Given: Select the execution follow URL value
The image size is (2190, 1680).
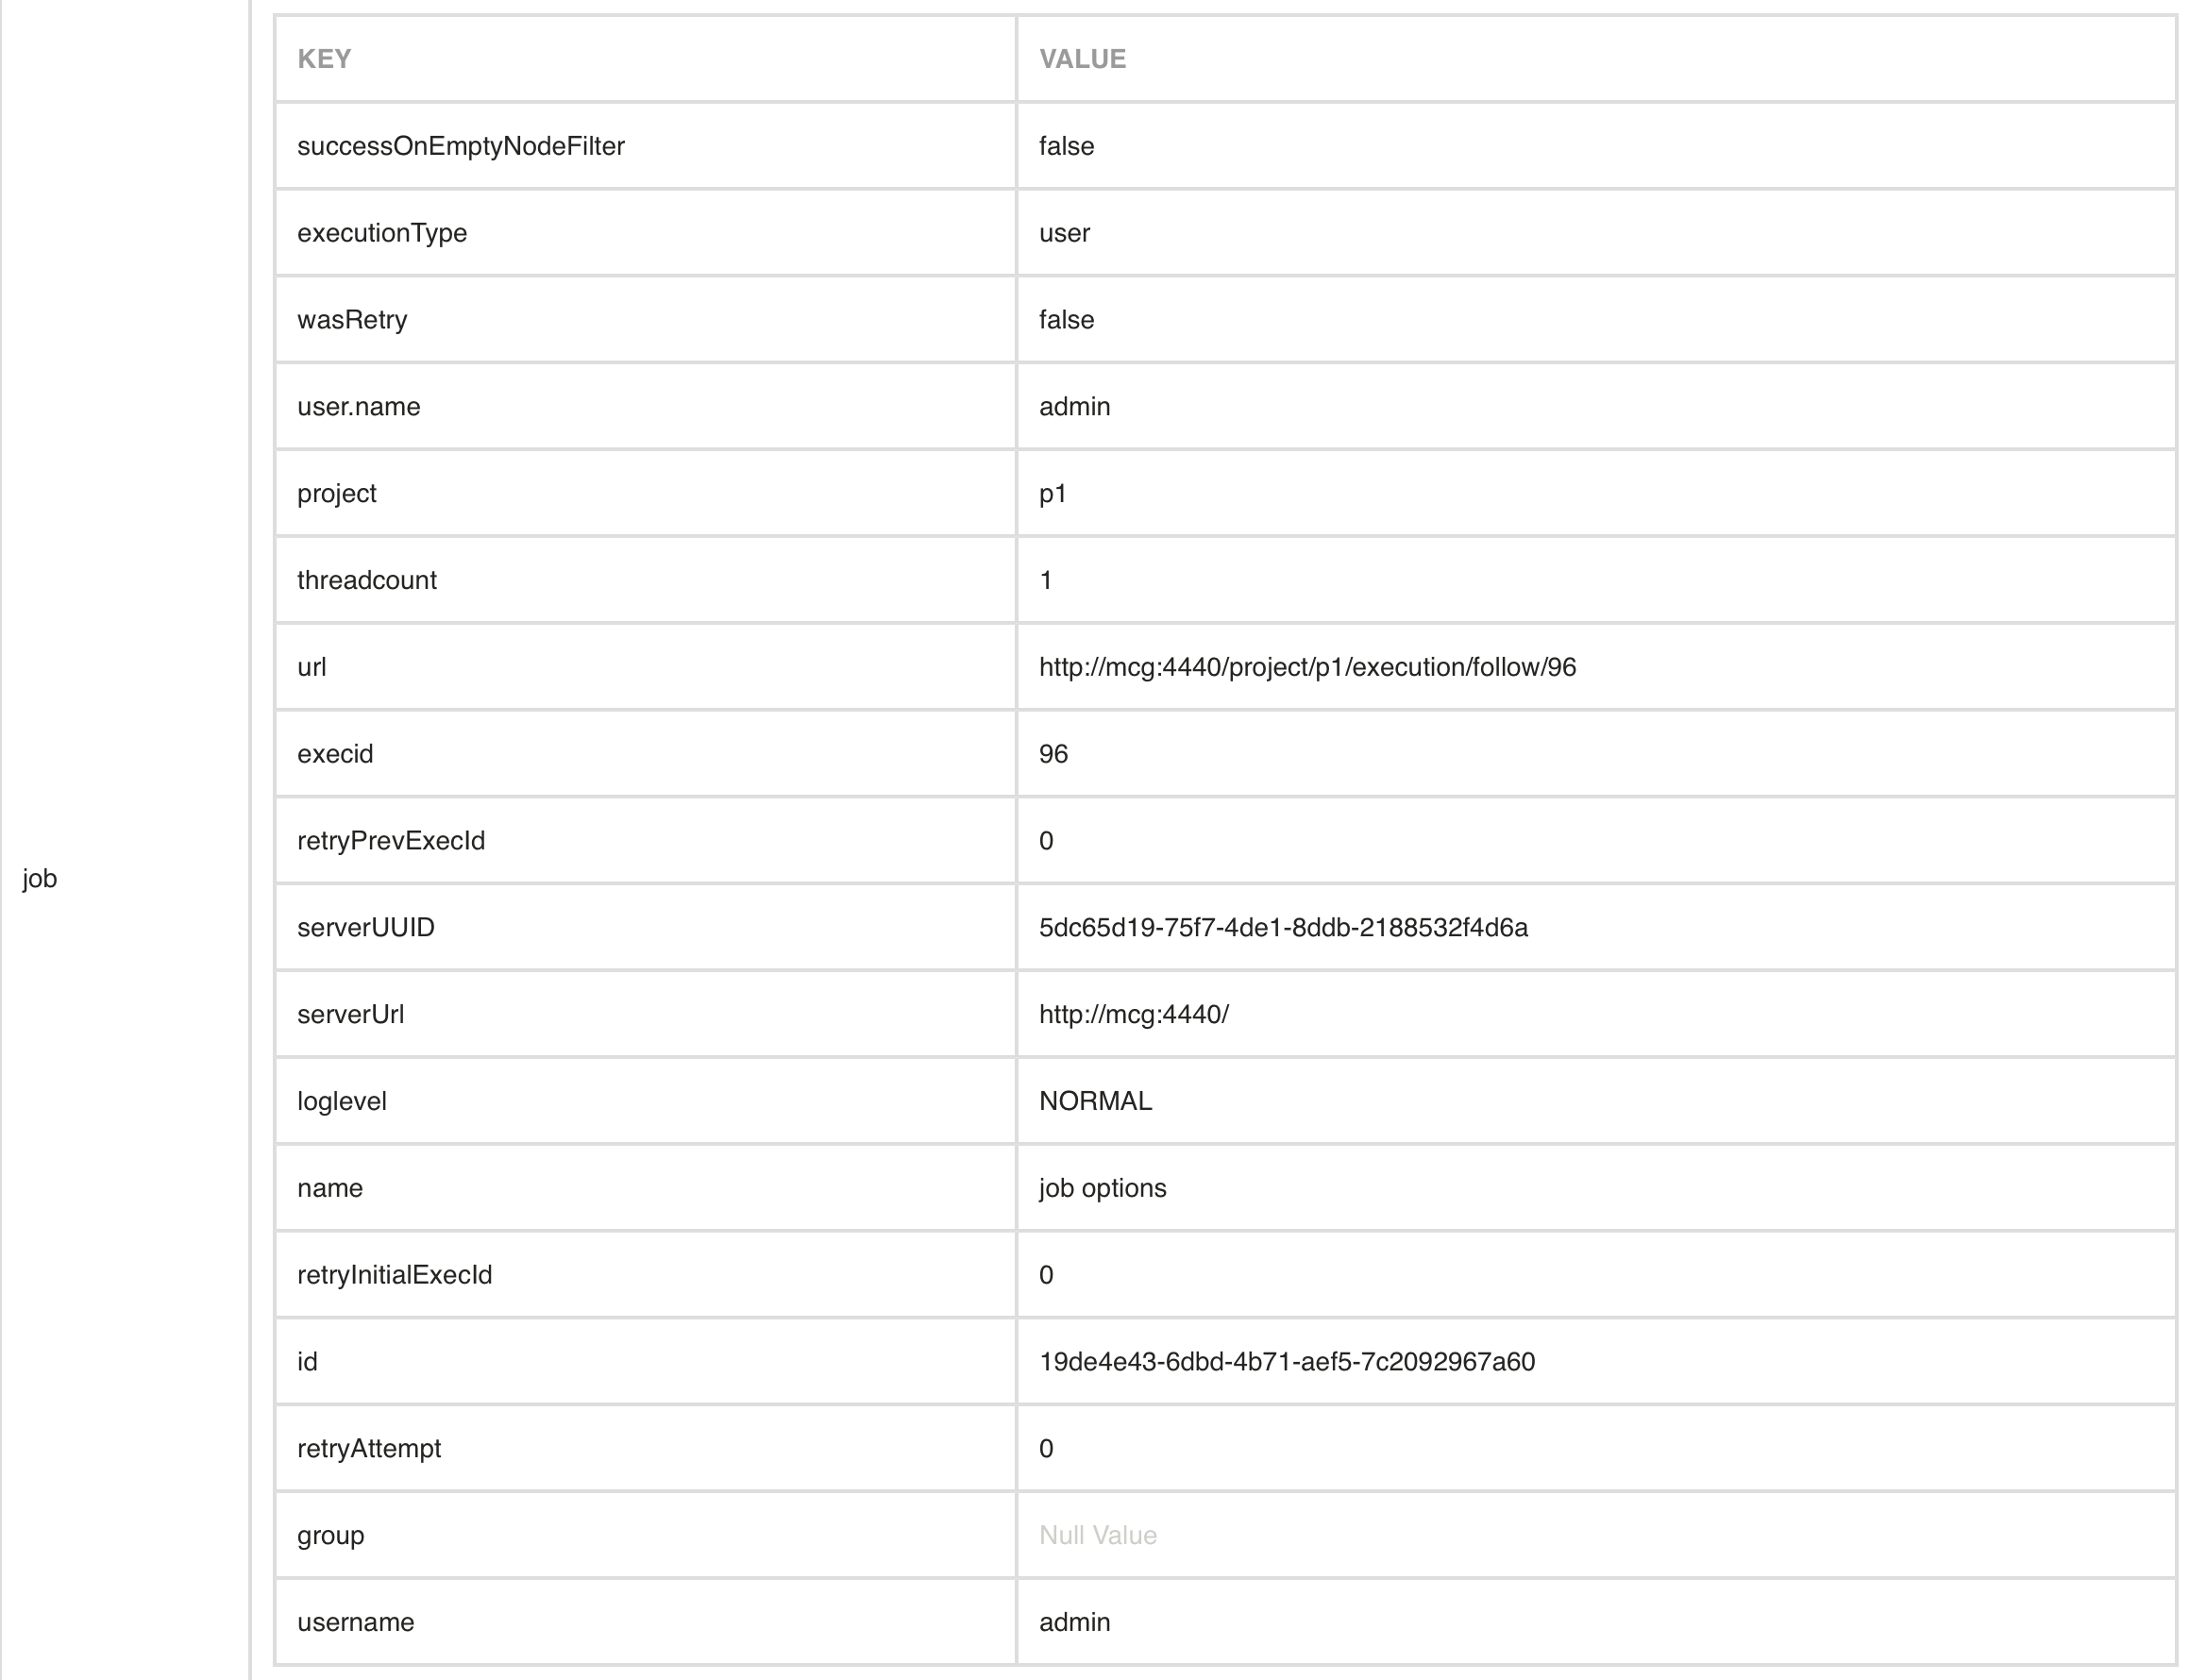Looking at the screenshot, I should [1307, 667].
